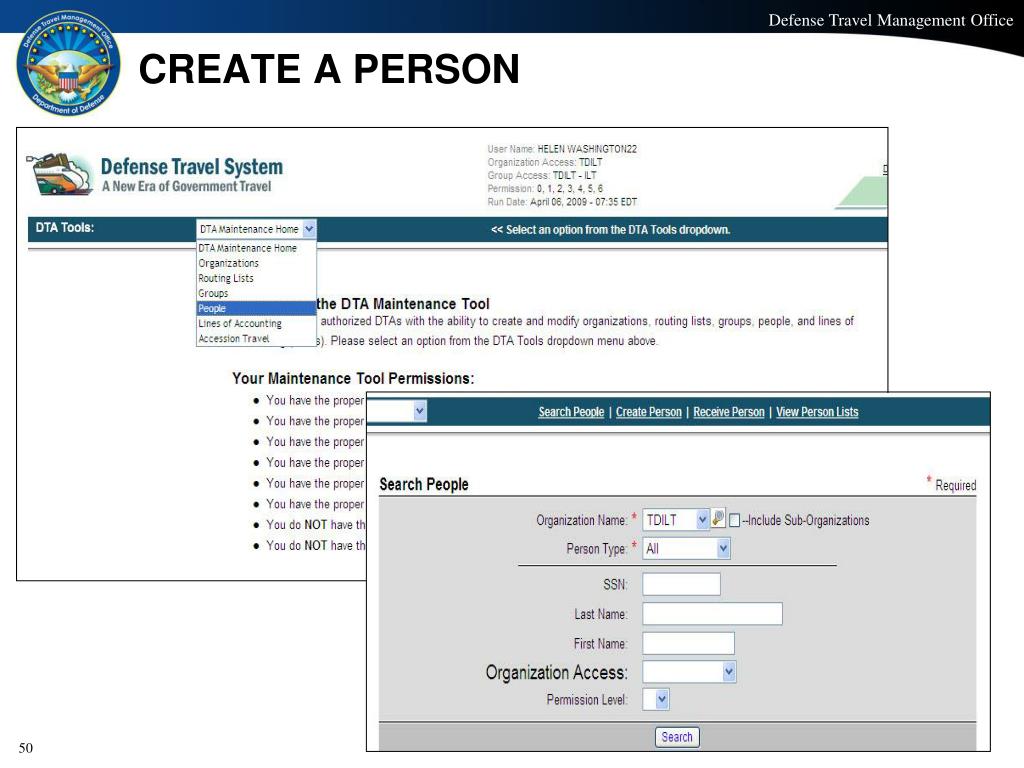Open the Organization Name TDILT dropdown
1024x768 pixels.
point(676,520)
